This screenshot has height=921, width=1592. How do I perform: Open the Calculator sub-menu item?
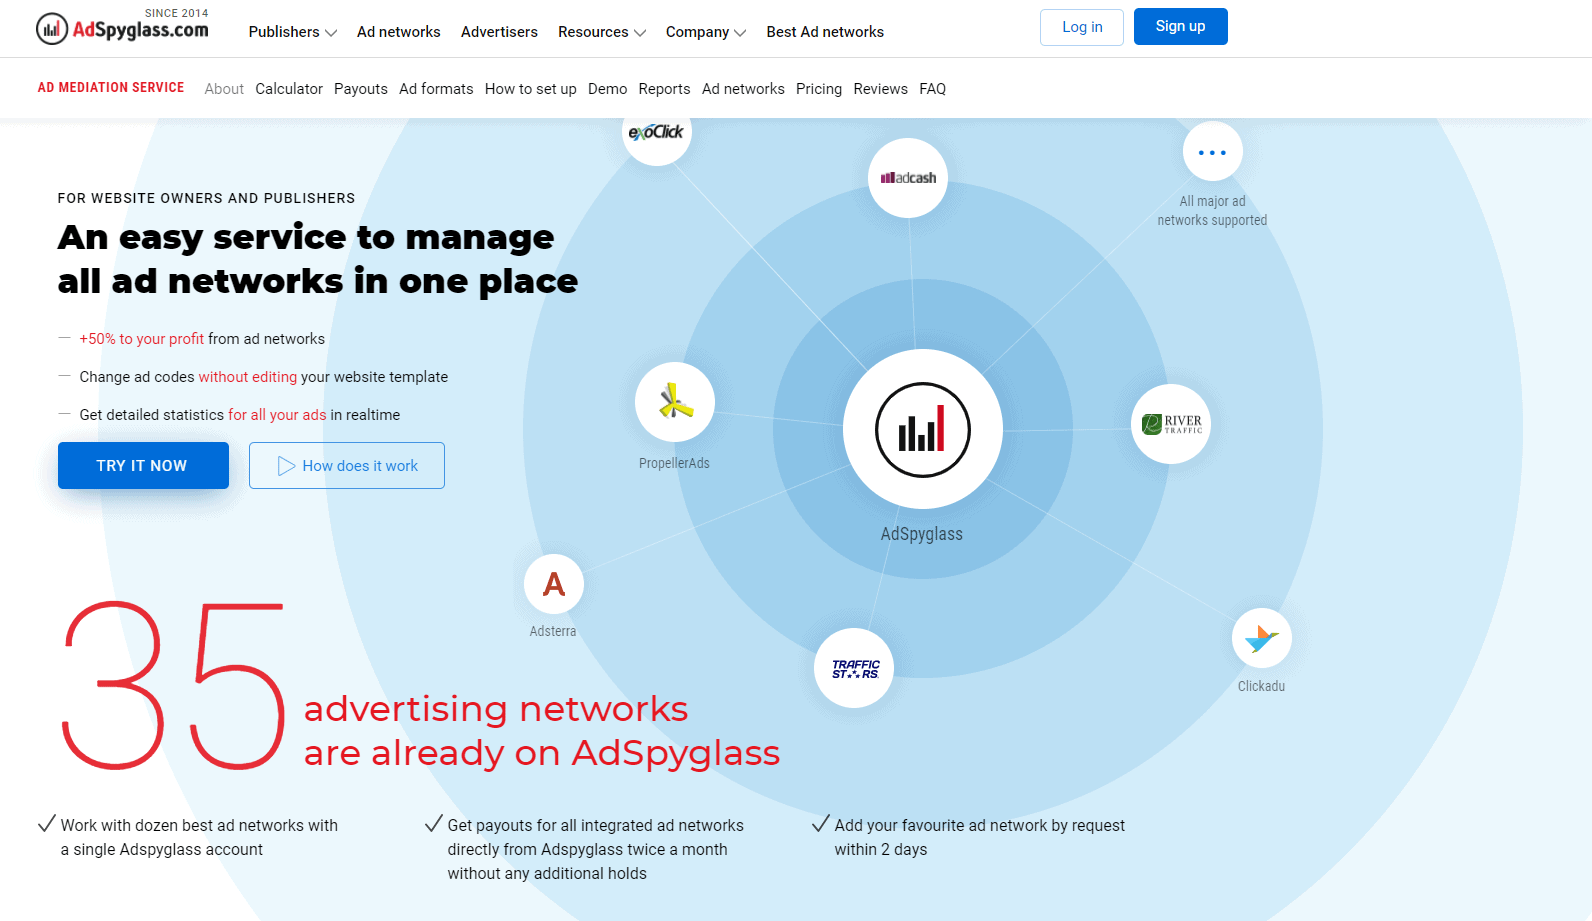289,89
